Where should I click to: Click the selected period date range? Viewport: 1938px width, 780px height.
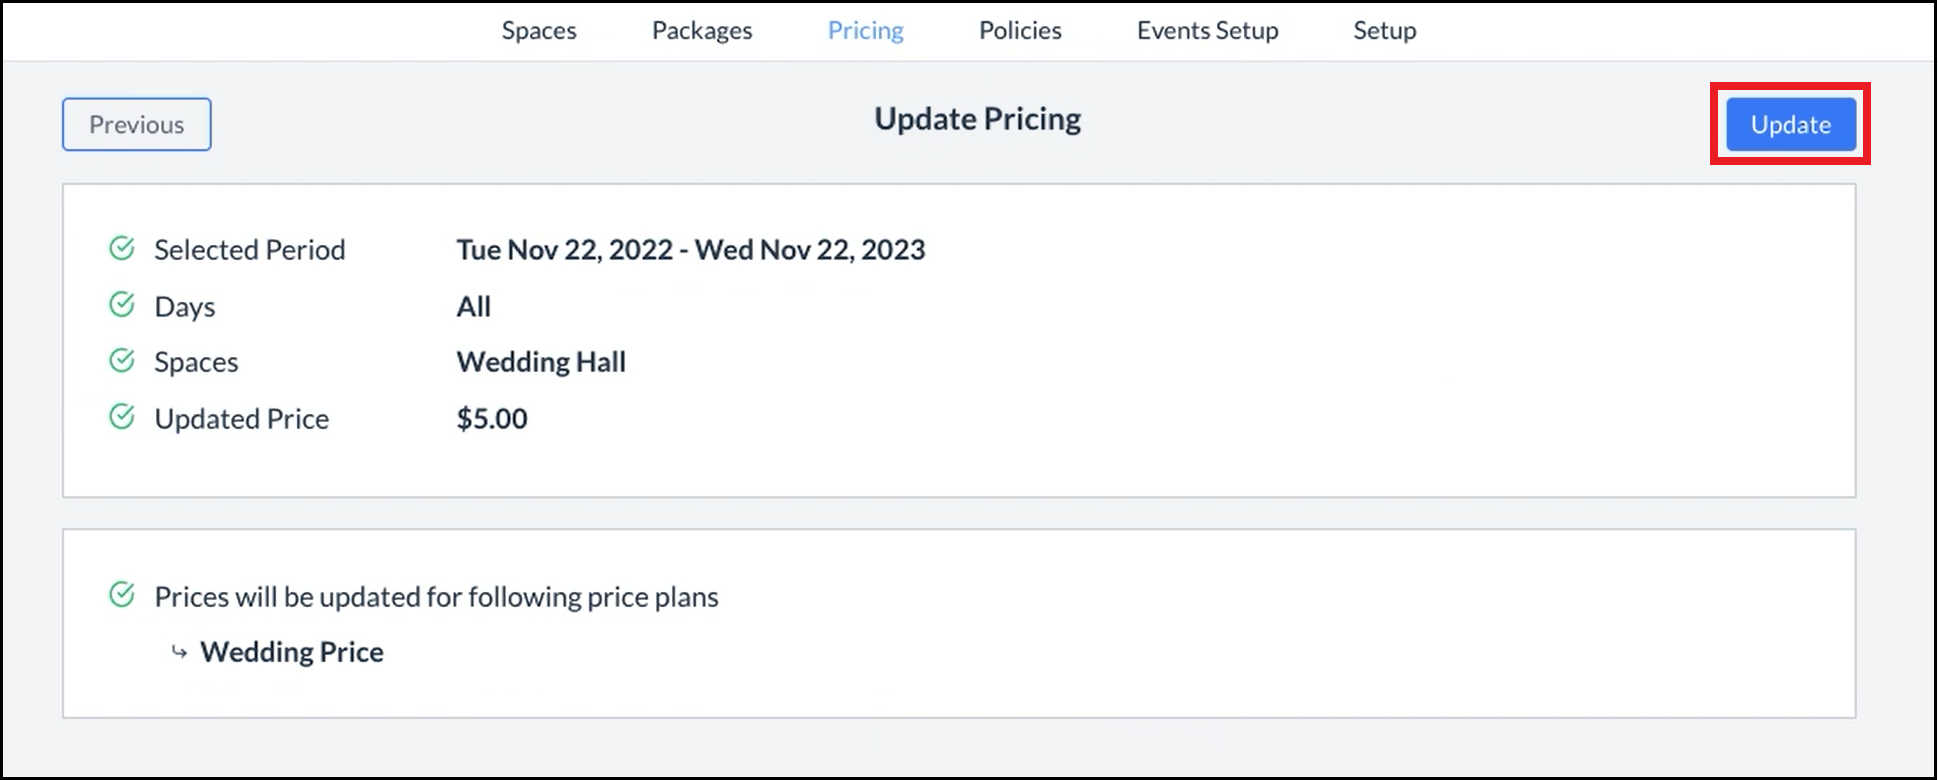(x=690, y=250)
